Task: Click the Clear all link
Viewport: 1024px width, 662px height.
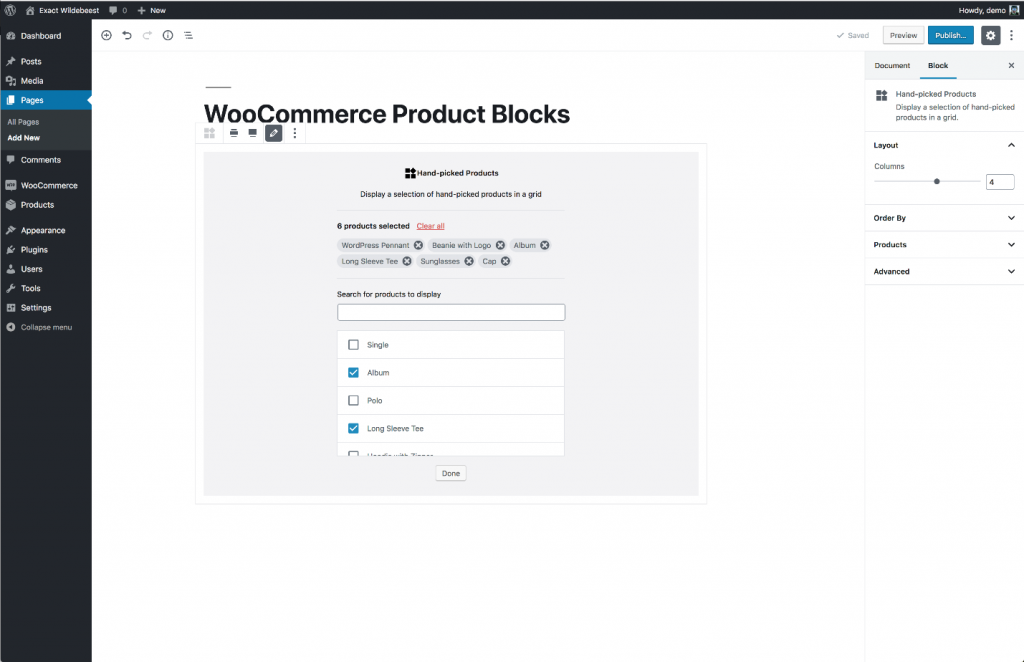Action: (430, 226)
